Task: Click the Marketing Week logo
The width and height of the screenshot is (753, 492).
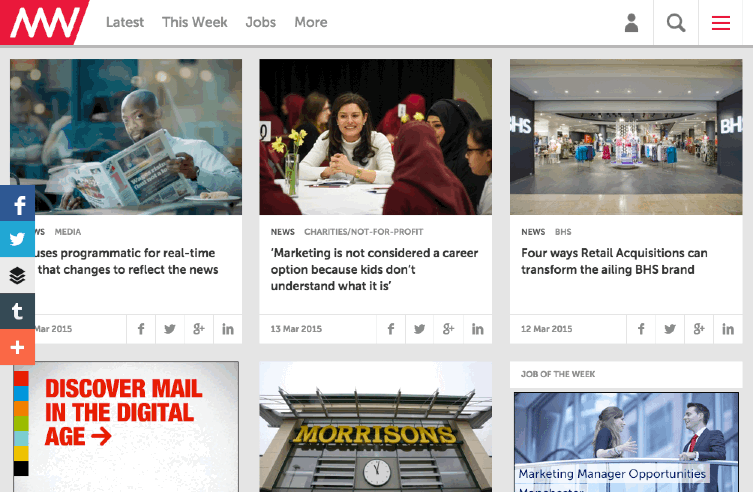Action: [x=44, y=22]
